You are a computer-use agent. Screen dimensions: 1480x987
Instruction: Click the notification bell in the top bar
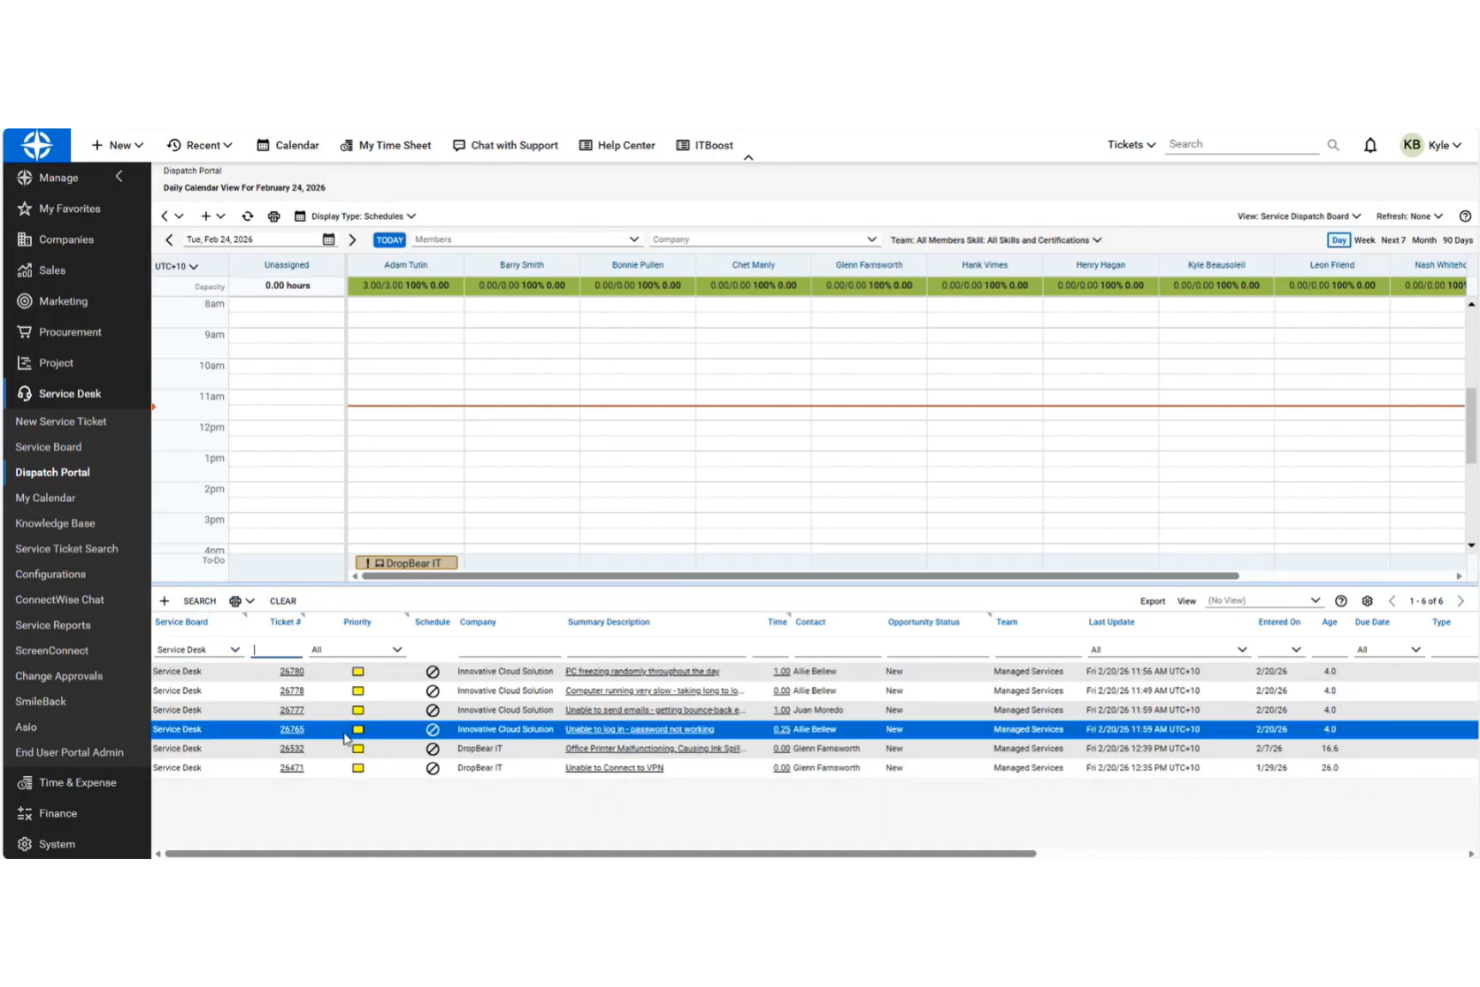(x=1370, y=145)
